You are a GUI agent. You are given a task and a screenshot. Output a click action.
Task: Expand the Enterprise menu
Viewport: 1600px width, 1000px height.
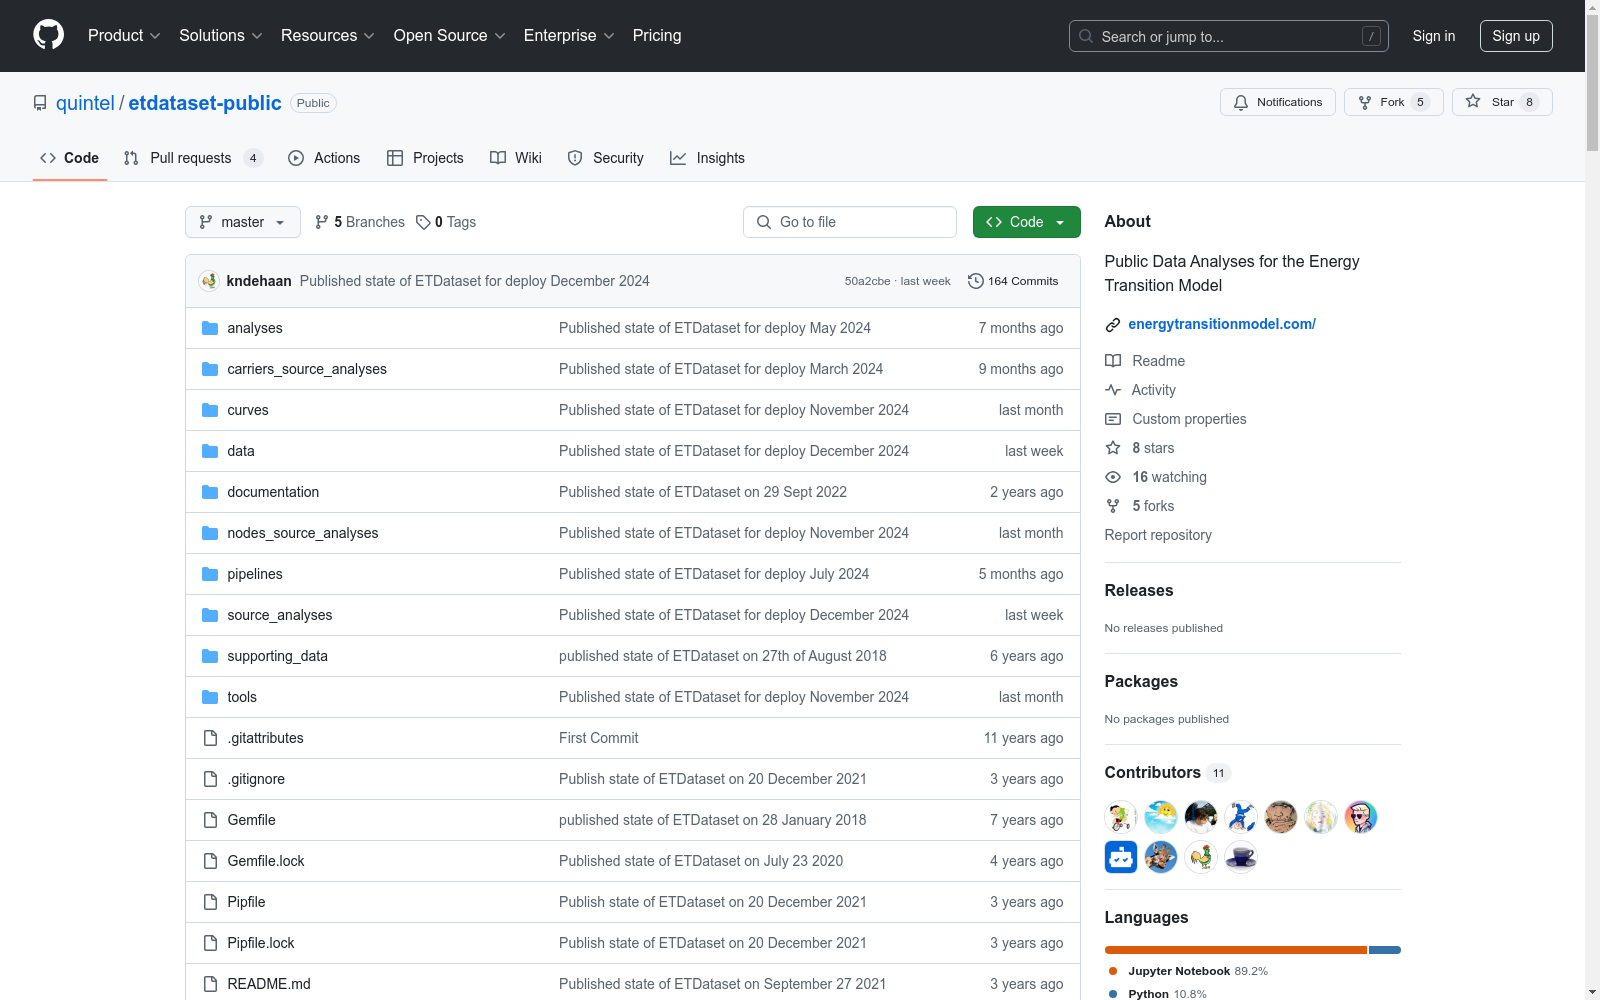tap(569, 35)
